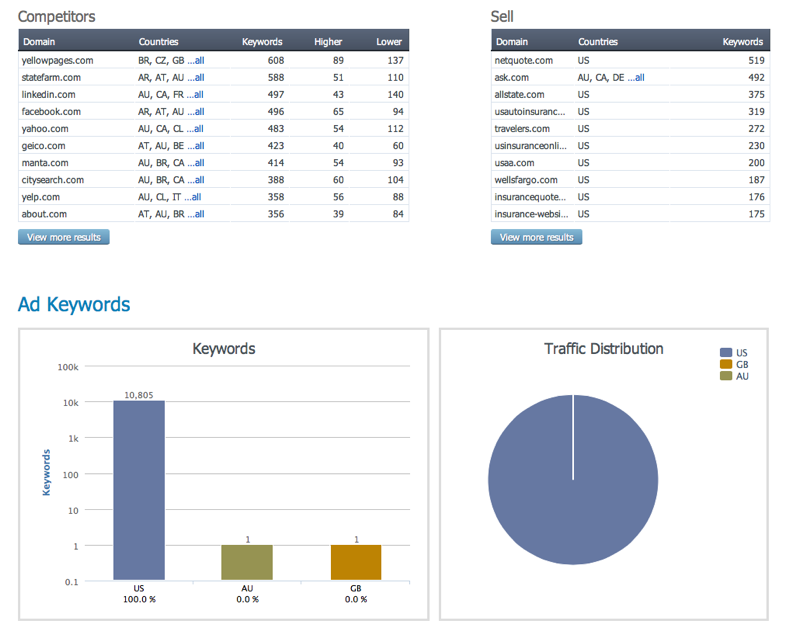Screen dimensions: 800x635
Task: Click the US legend label
Action: 741,352
